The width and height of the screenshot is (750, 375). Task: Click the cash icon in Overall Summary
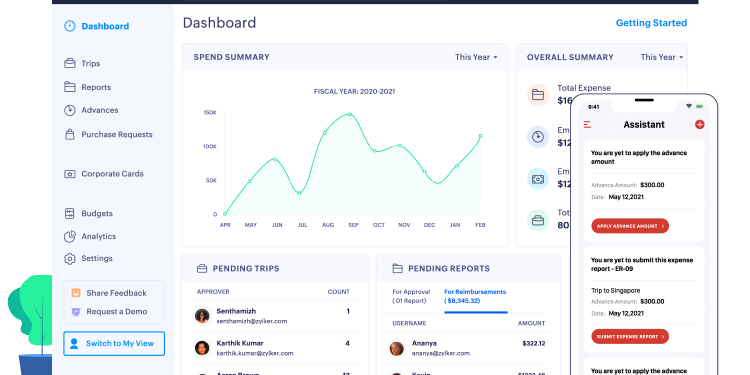coord(538,179)
